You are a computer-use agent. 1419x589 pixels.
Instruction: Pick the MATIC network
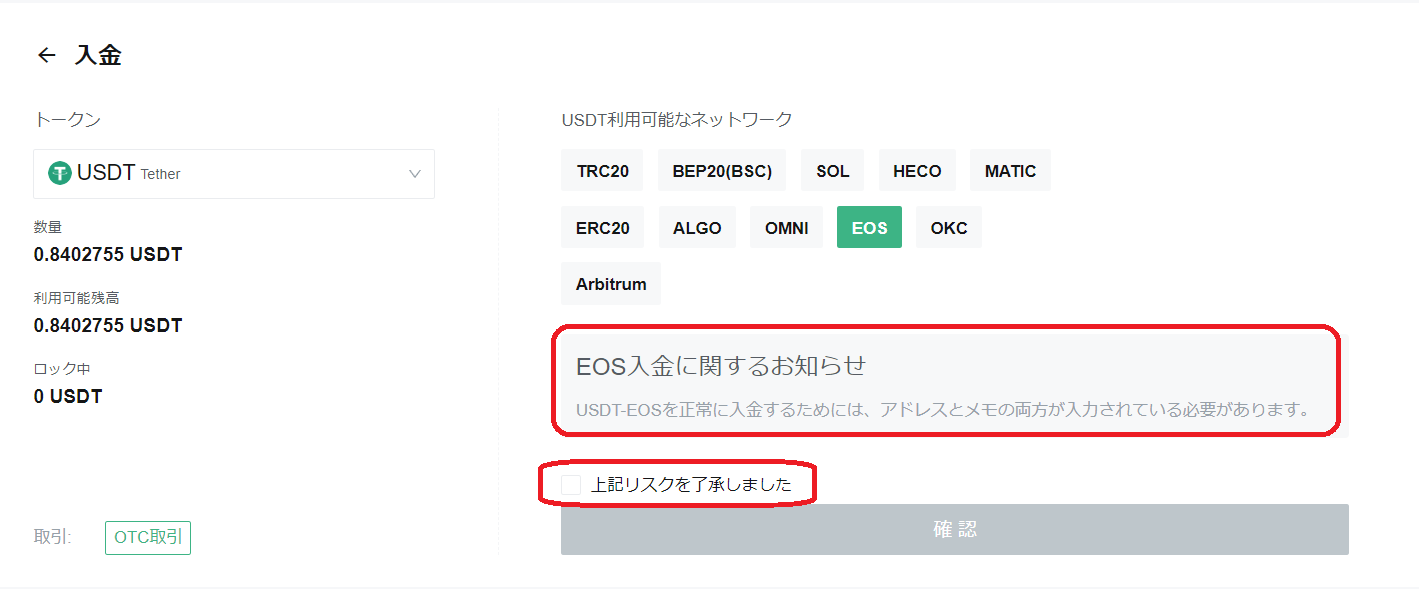1010,170
